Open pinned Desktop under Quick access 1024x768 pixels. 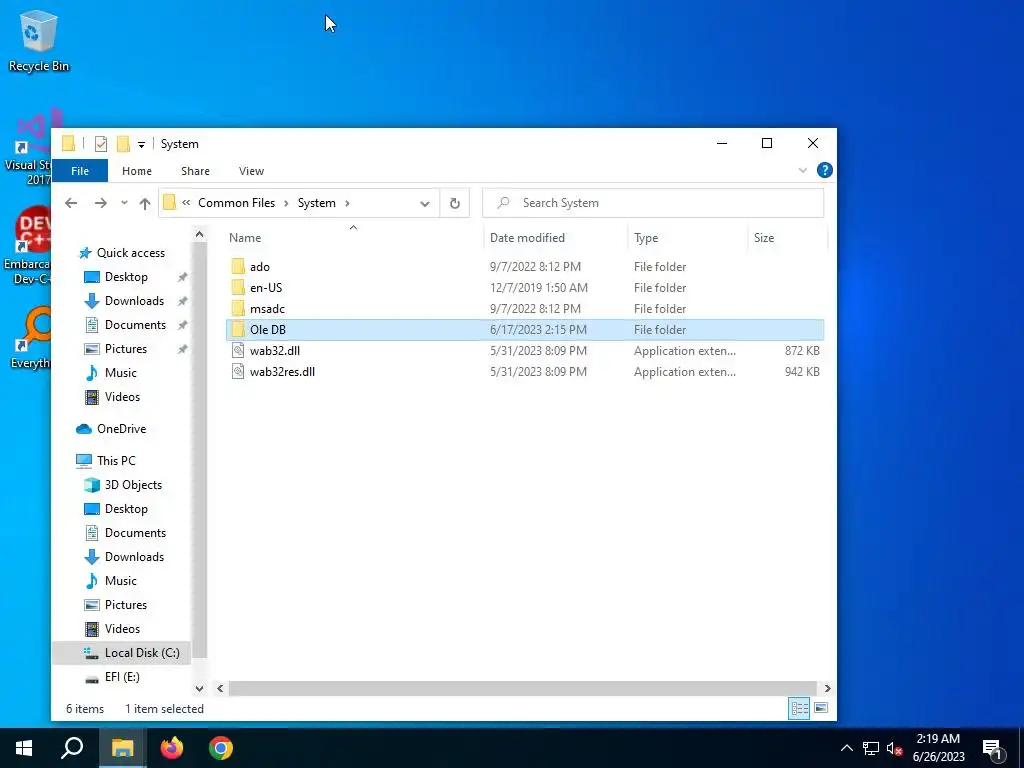click(x=126, y=277)
